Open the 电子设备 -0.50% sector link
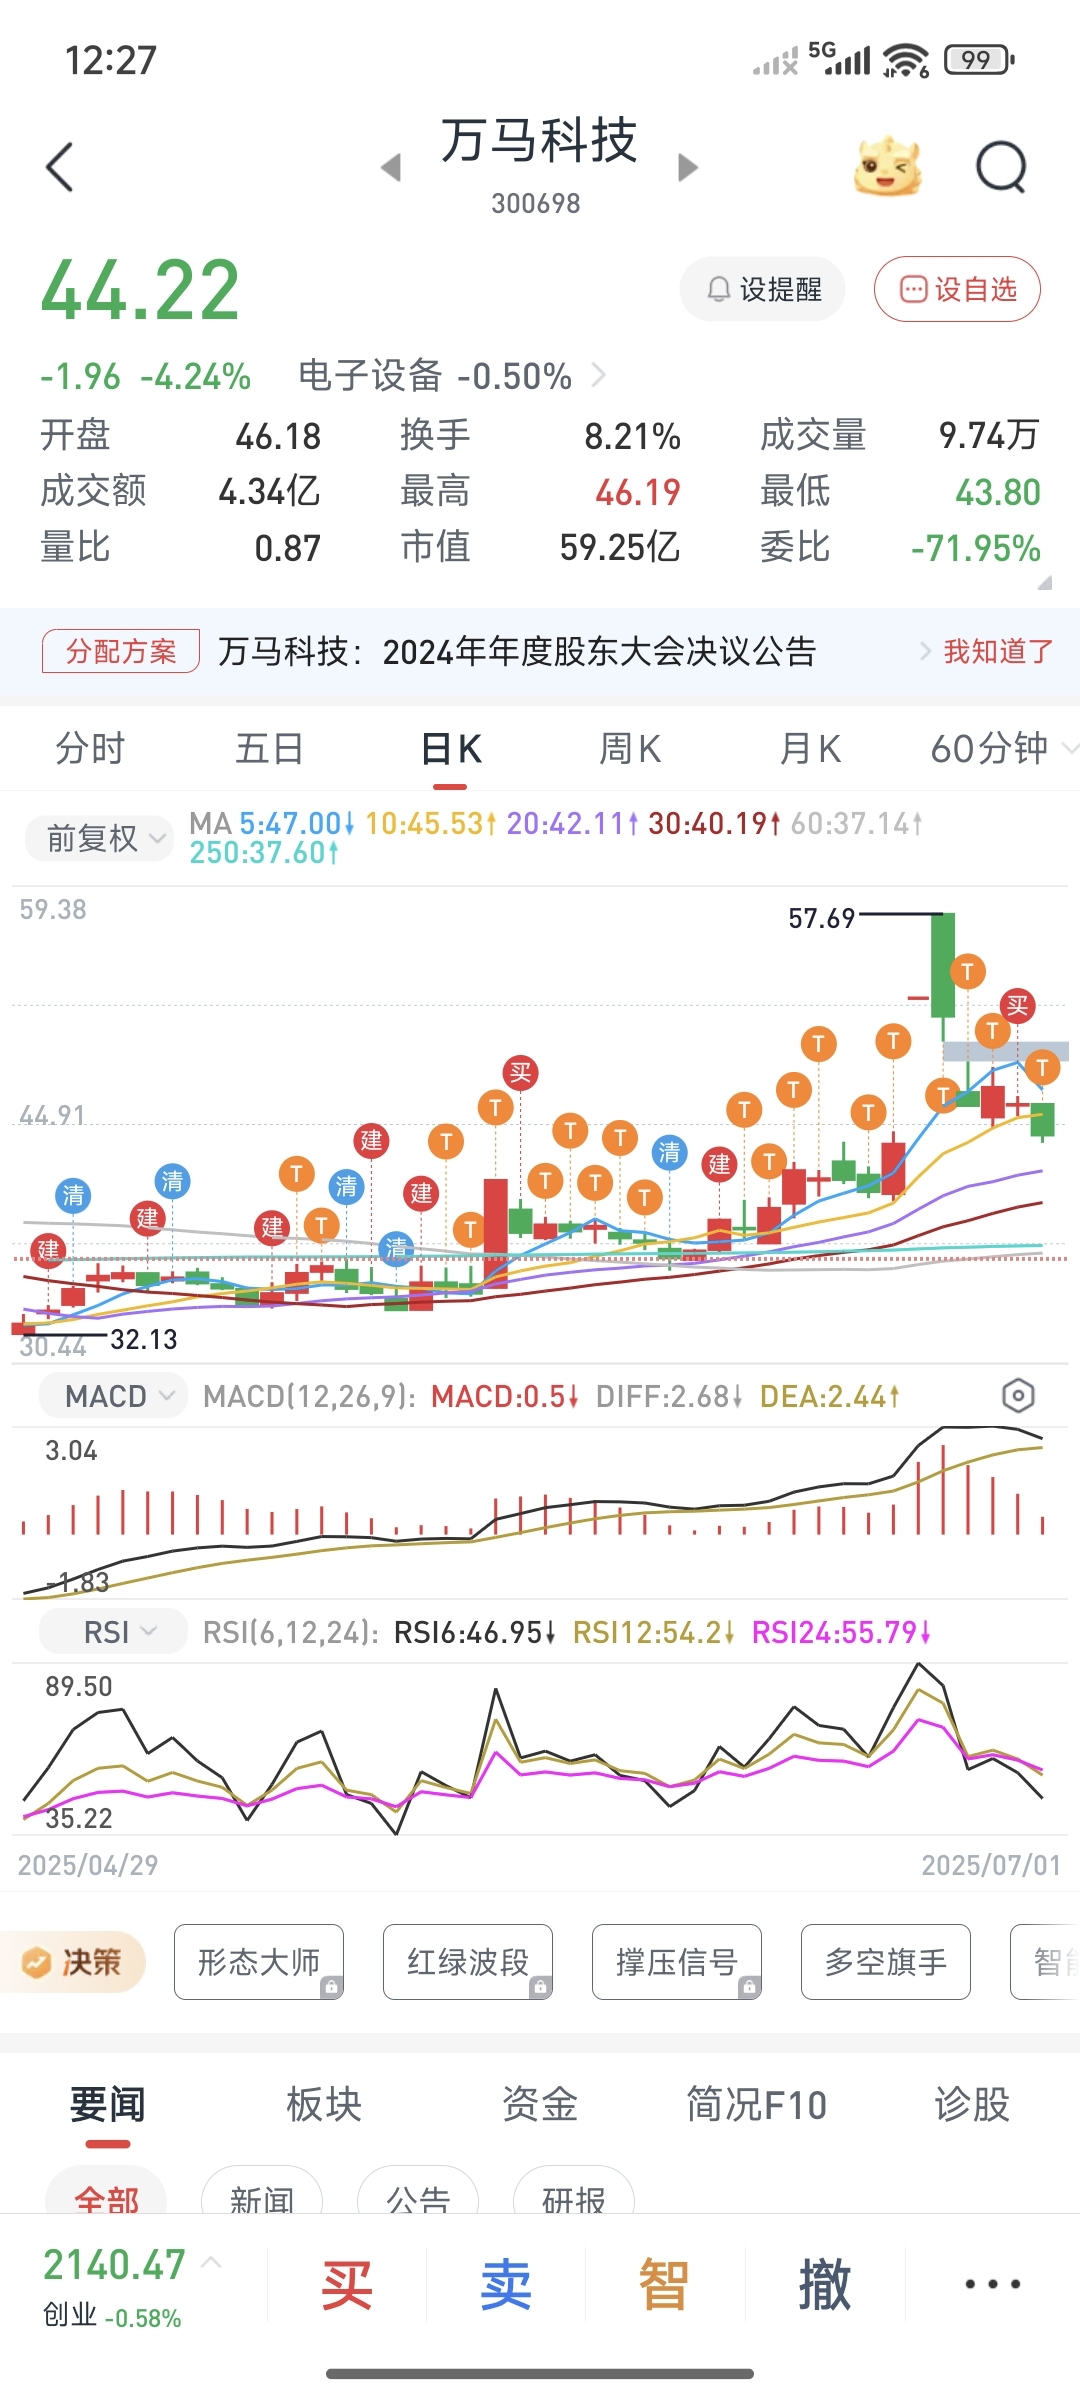Screen dimensions: 1080x2400 (x=452, y=376)
